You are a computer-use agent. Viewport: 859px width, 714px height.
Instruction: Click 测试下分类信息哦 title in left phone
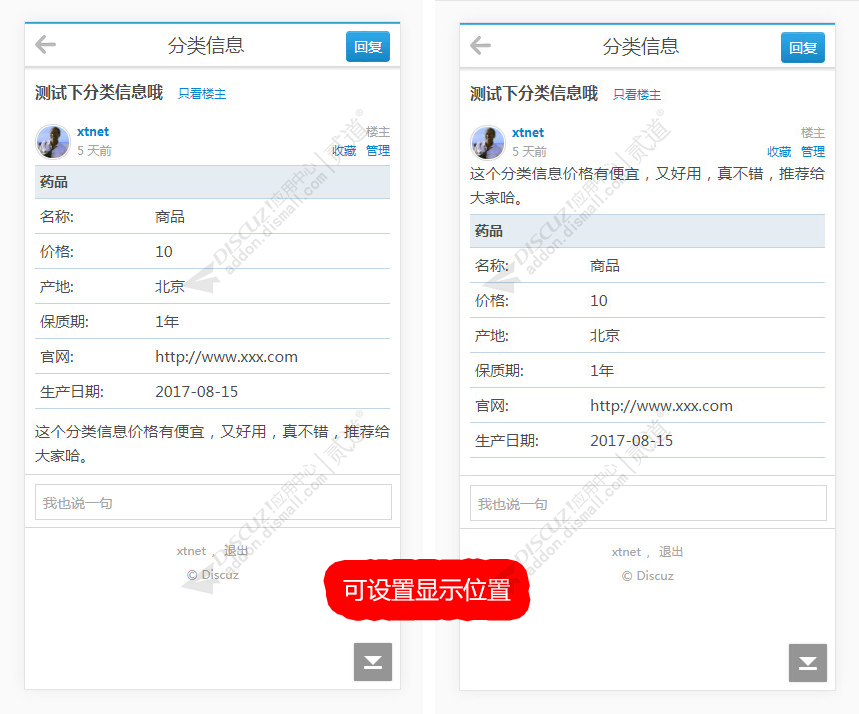click(99, 92)
